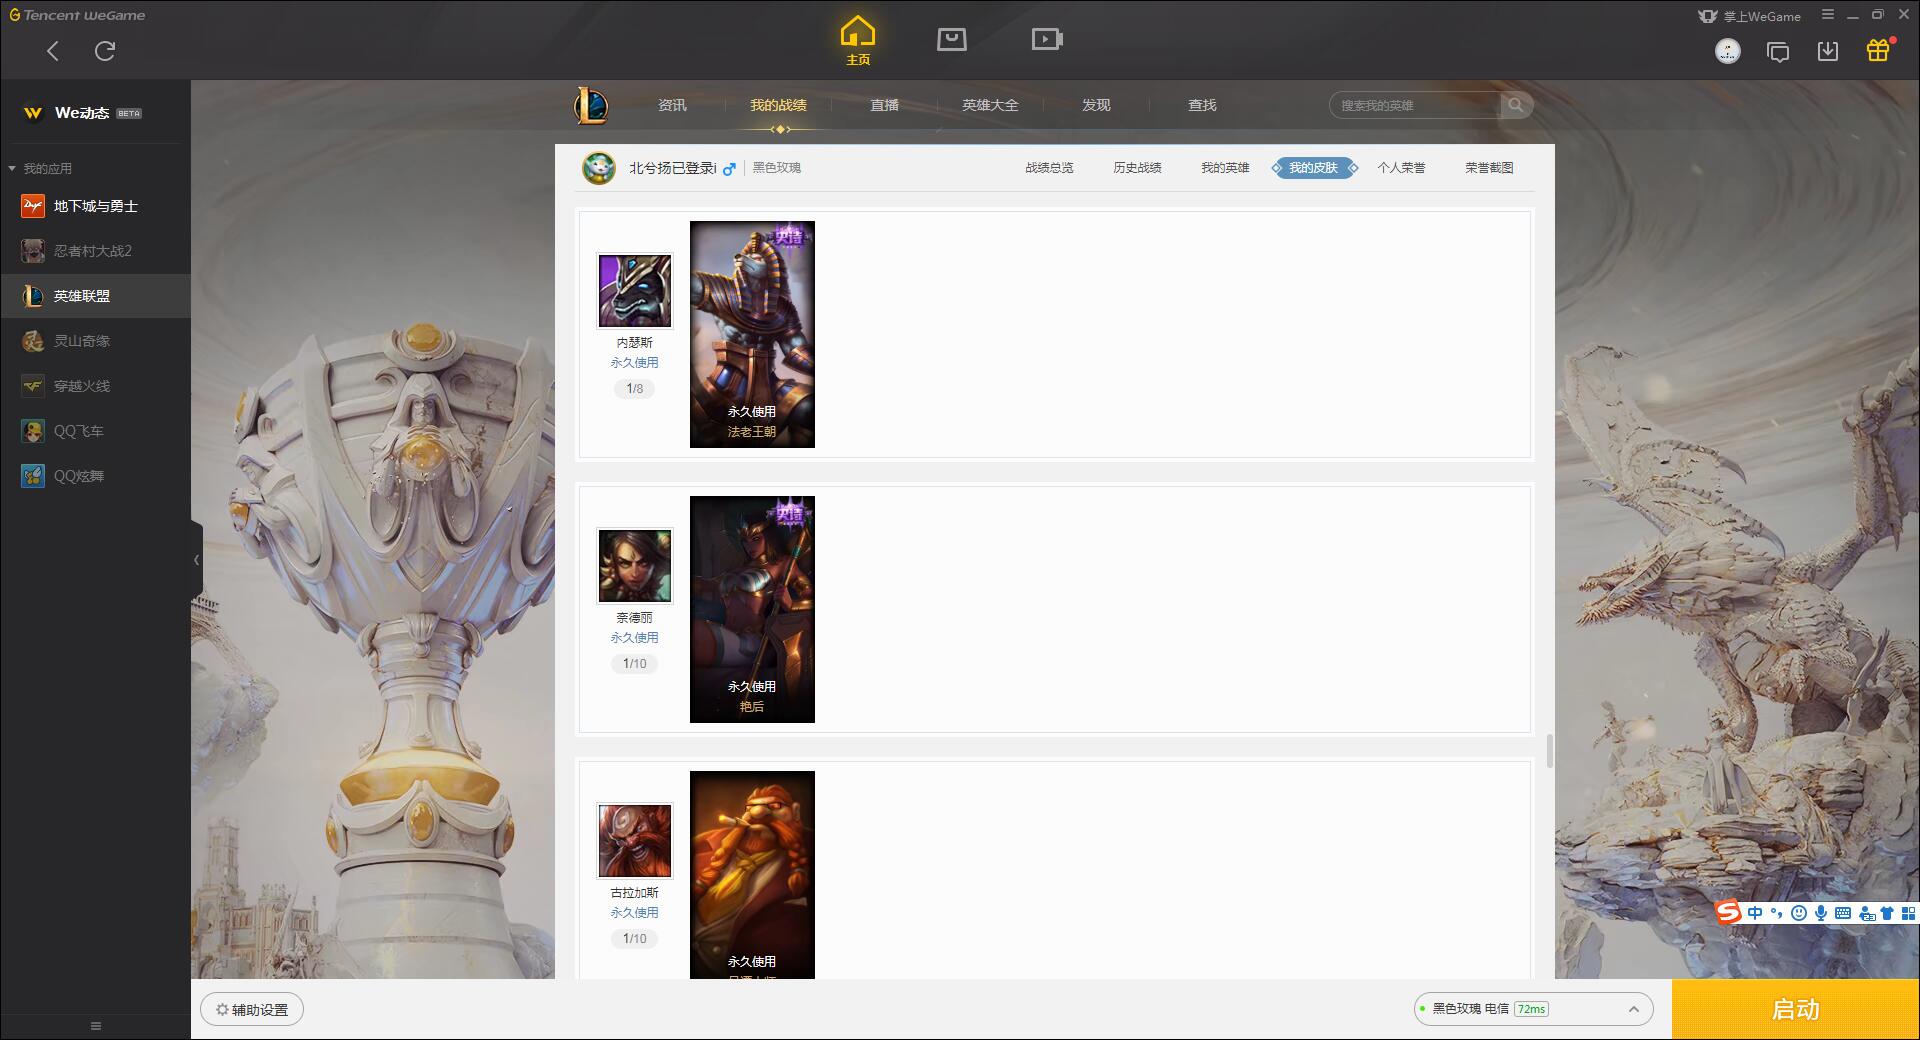Click the 黑色玫瑰 server label beside name
Image resolution: width=1920 pixels, height=1040 pixels.
click(x=776, y=168)
